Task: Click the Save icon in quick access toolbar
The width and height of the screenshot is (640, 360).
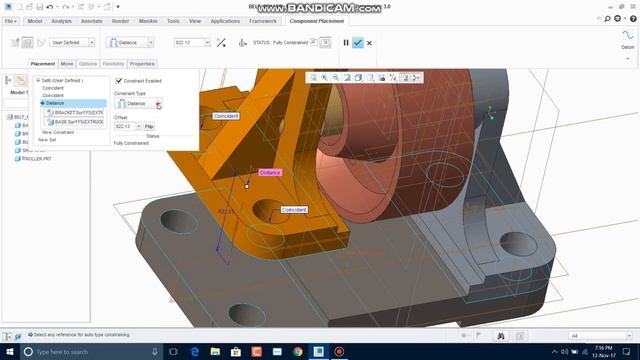Action: click(x=40, y=7)
